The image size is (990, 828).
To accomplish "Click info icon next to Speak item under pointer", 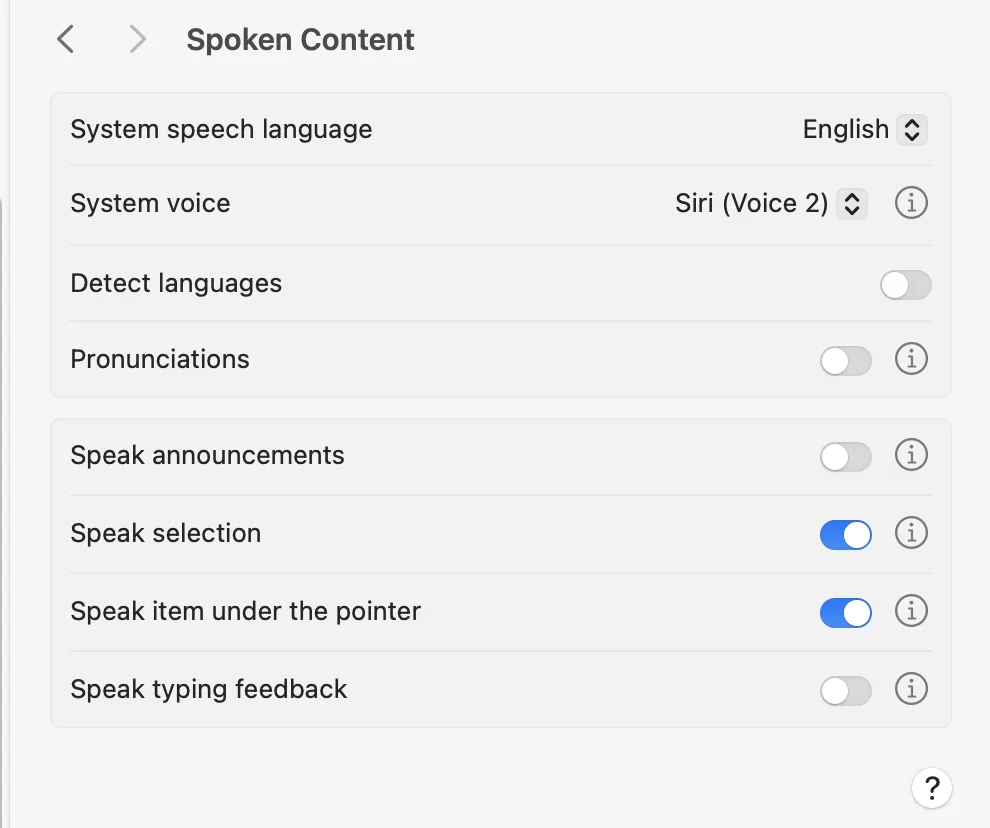I will click(911, 611).
